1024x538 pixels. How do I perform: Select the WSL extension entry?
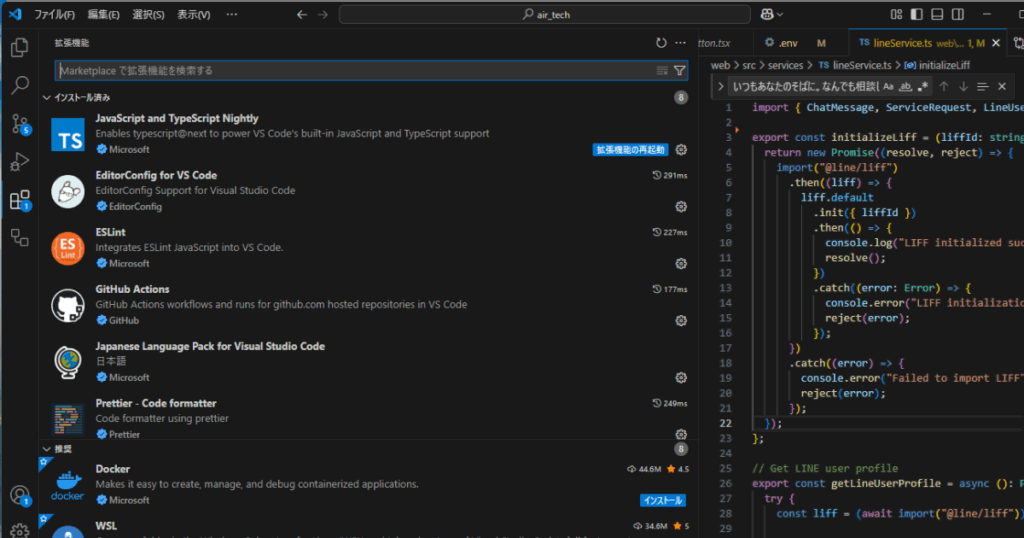369,526
